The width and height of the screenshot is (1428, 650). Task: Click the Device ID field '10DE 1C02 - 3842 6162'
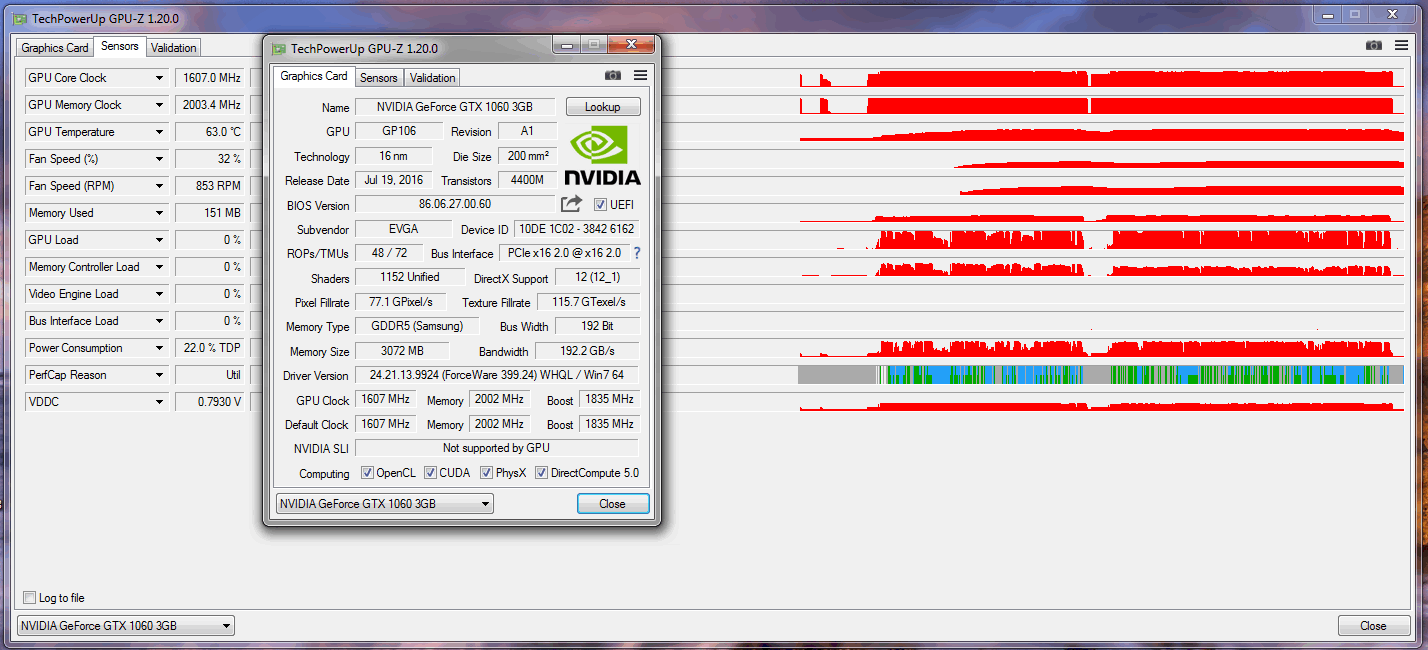click(x=576, y=229)
